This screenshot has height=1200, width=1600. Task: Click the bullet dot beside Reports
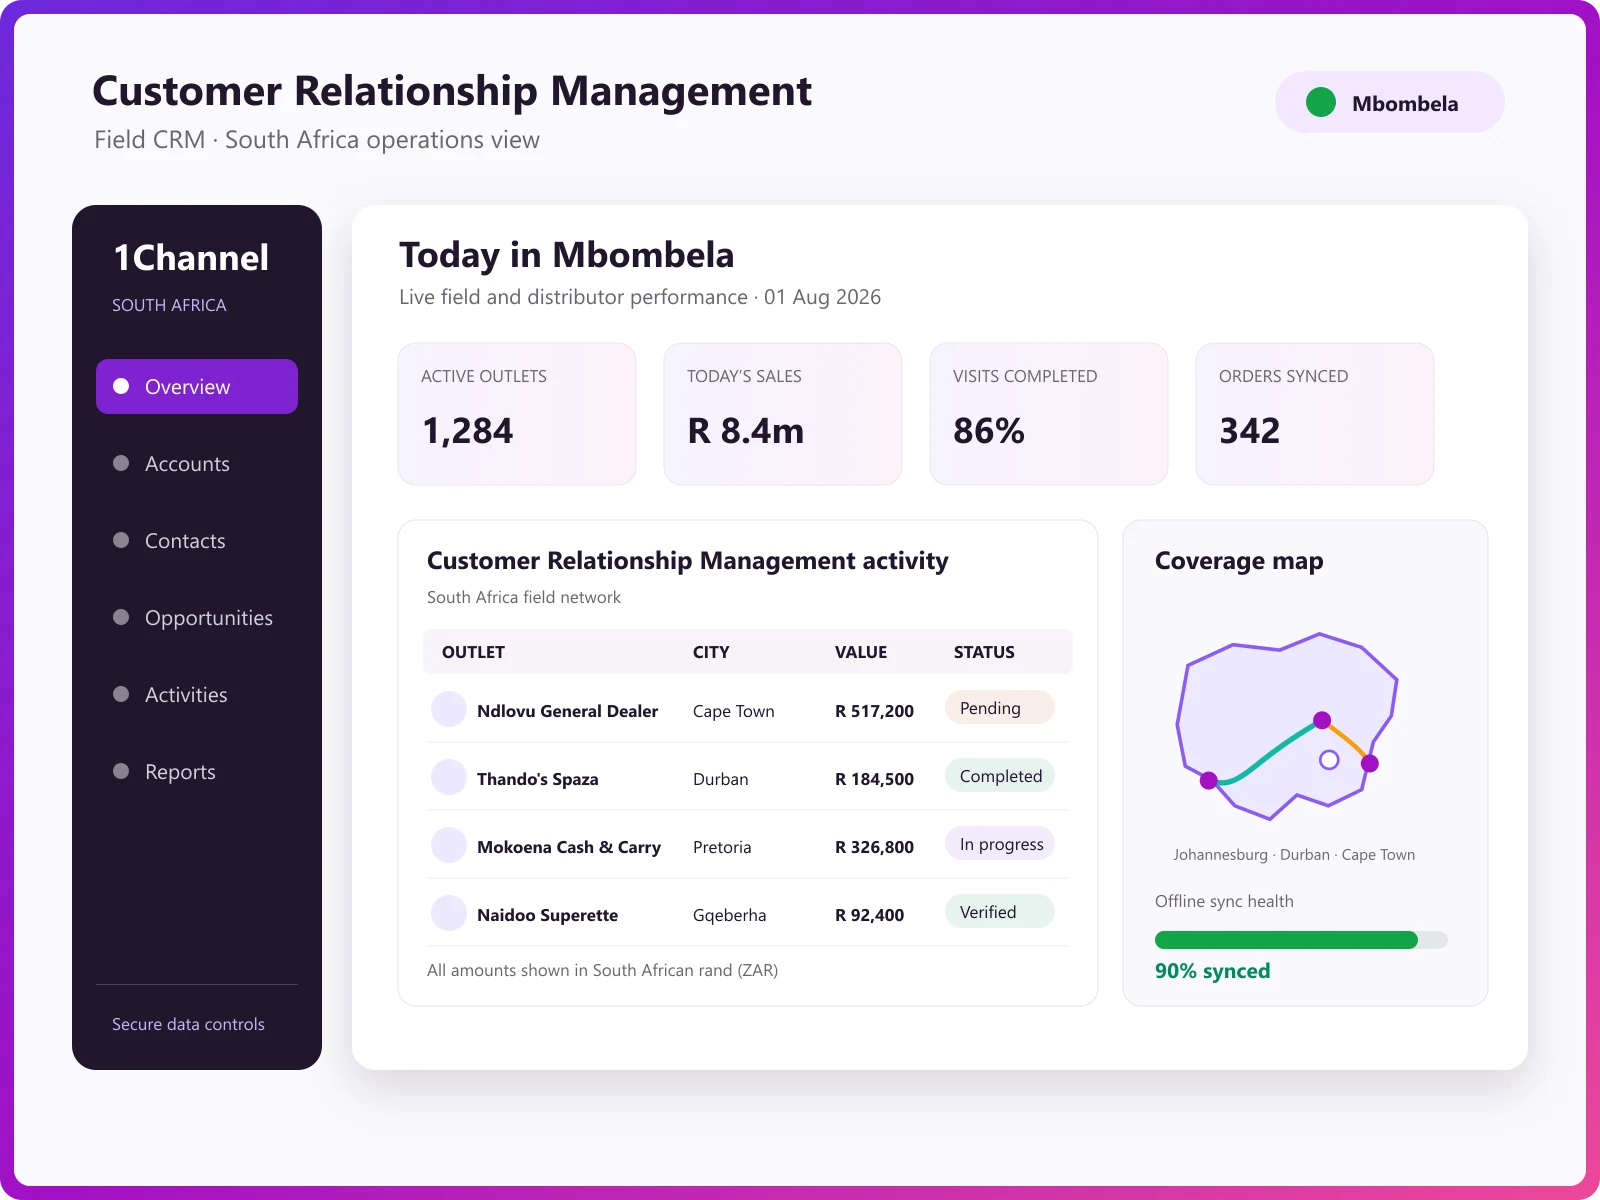121,771
